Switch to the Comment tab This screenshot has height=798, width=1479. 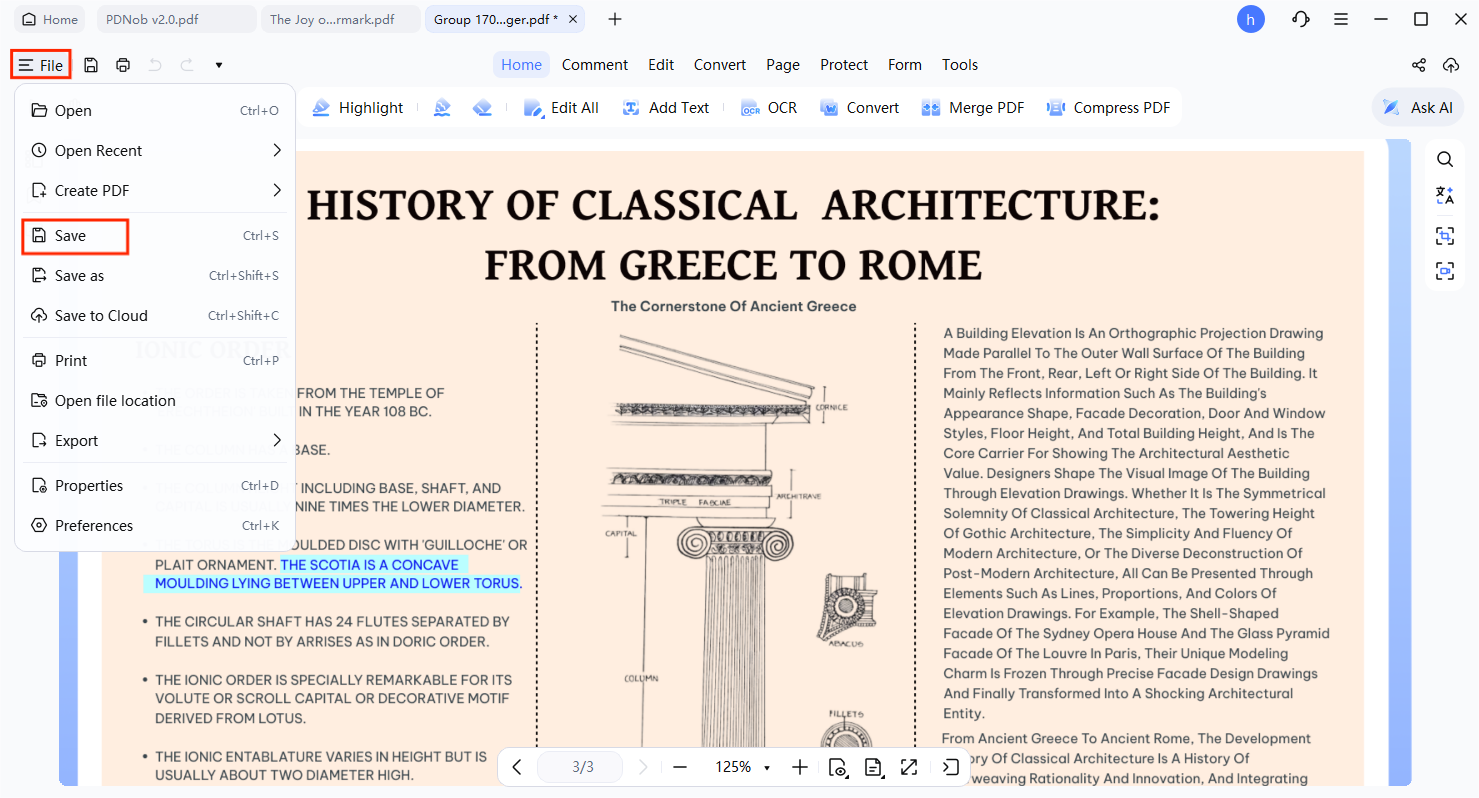click(x=594, y=64)
